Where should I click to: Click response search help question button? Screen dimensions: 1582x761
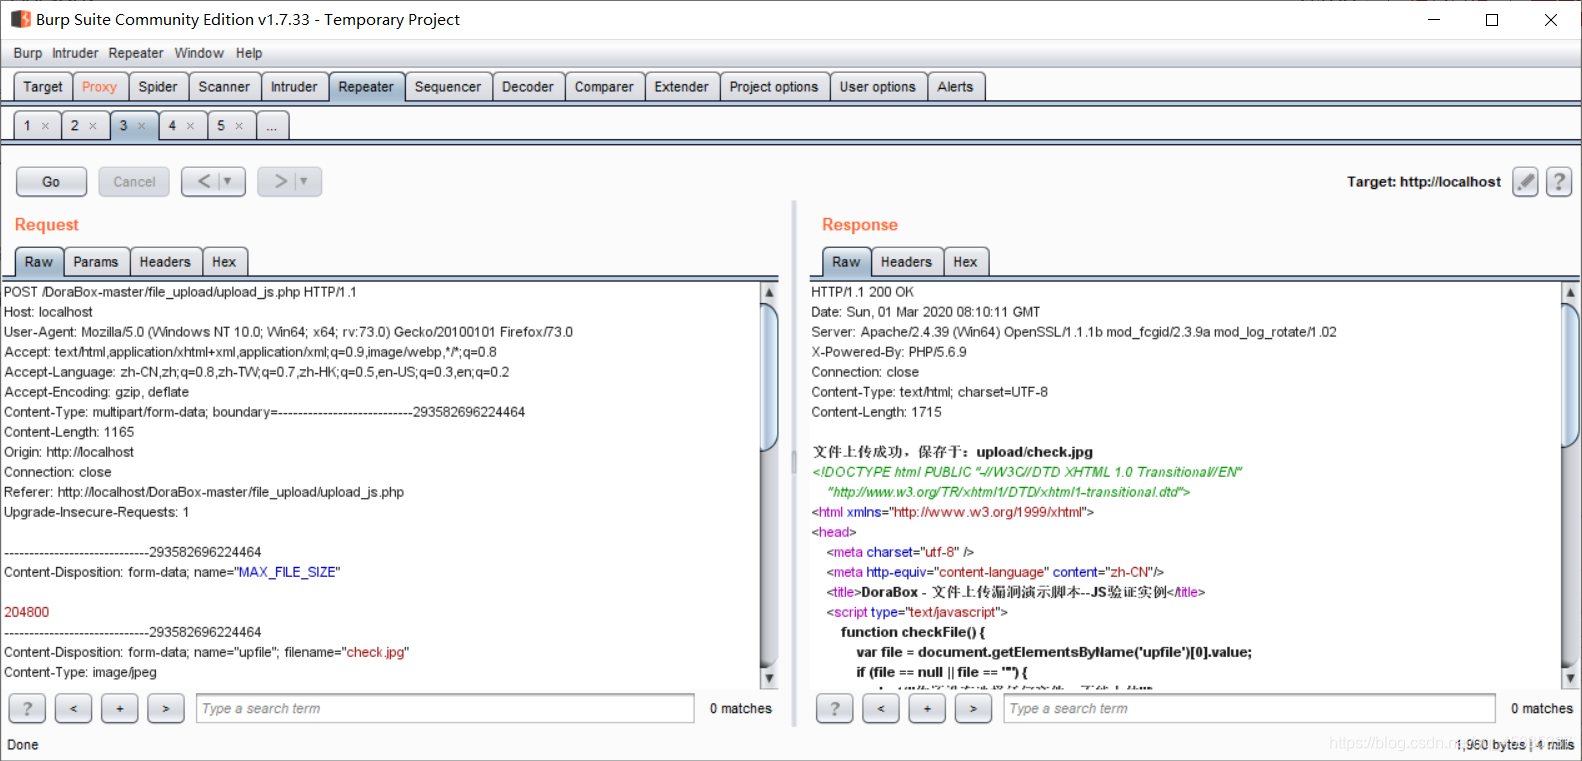pos(835,708)
